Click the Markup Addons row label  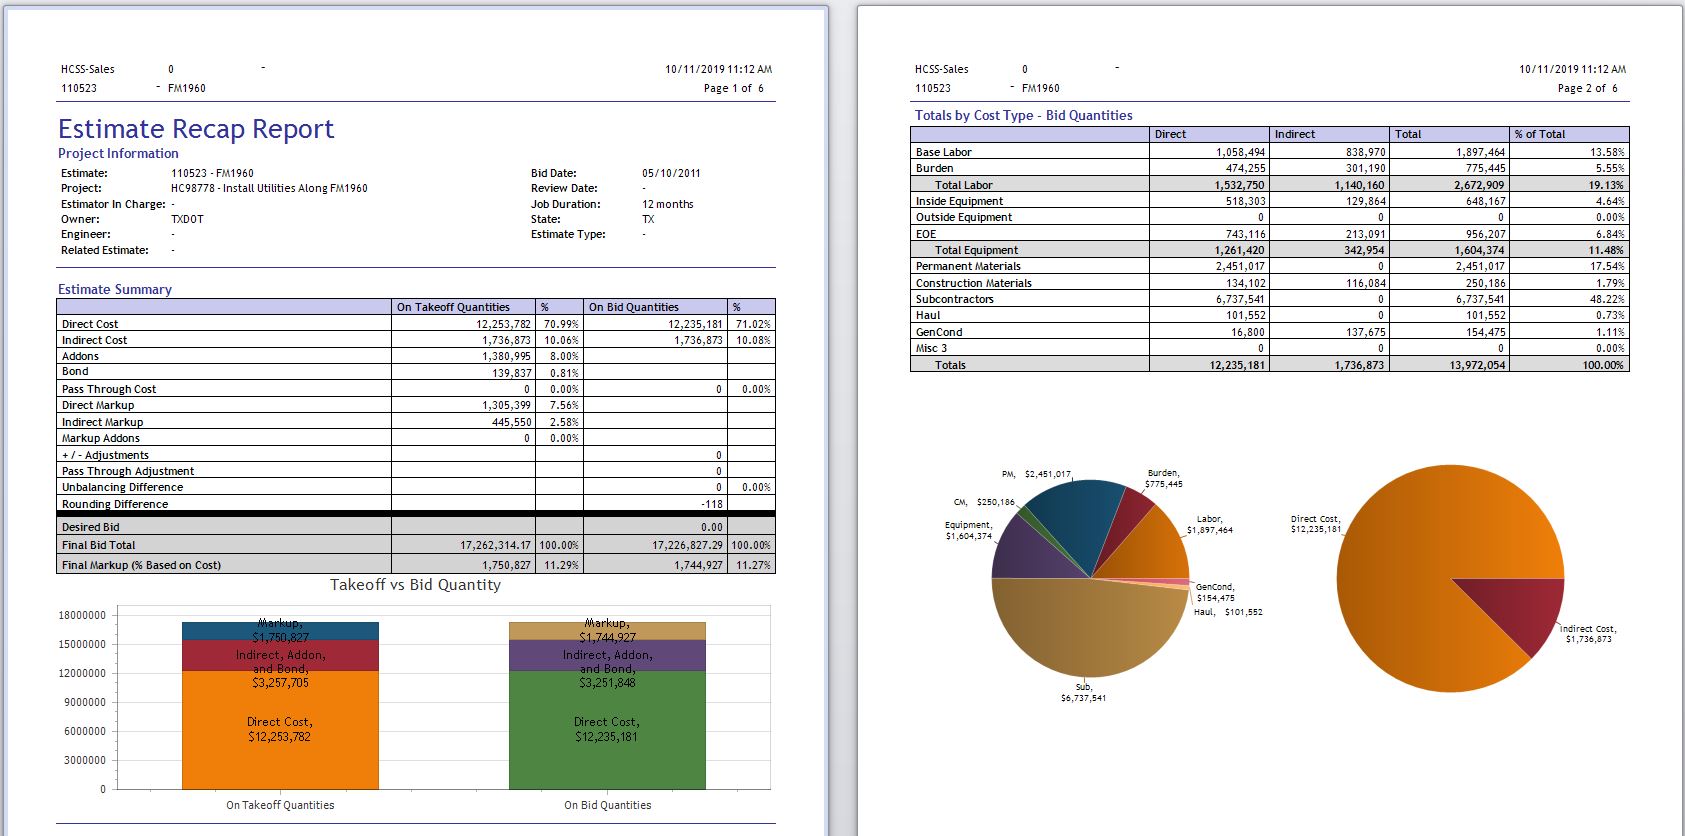101,438
